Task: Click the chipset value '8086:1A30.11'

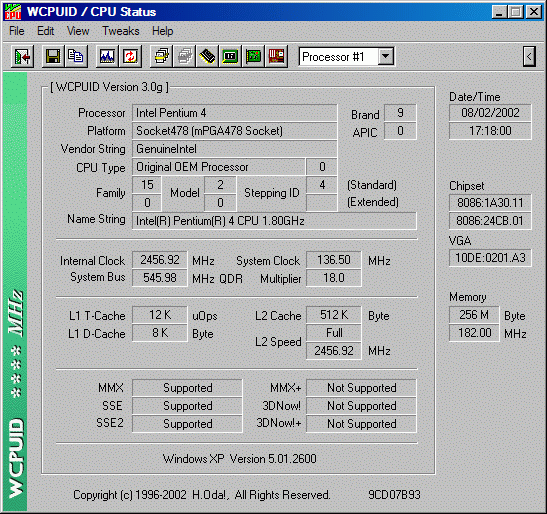Action: [x=490, y=203]
